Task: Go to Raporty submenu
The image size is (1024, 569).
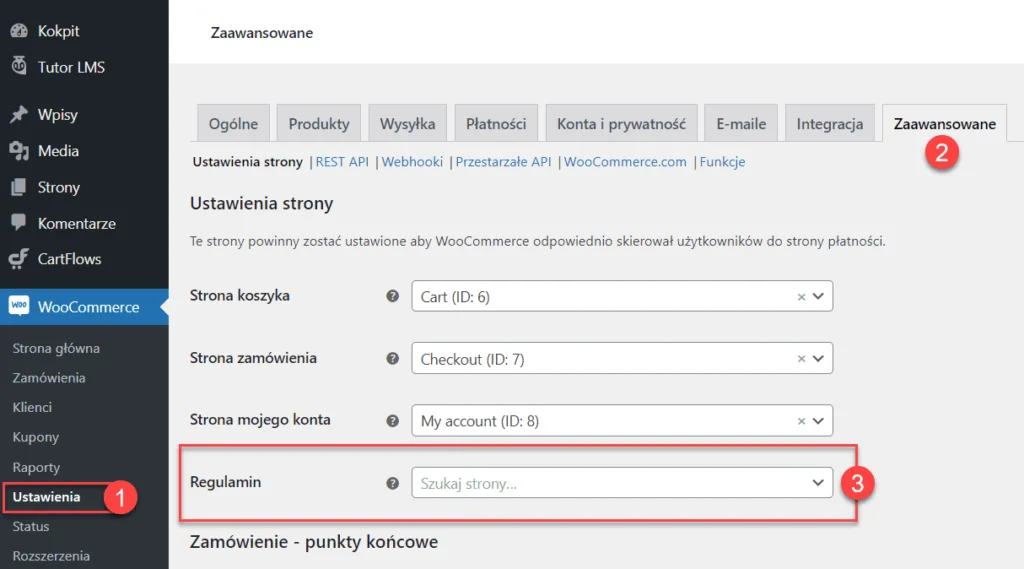Action: pyautogui.click(x=36, y=467)
